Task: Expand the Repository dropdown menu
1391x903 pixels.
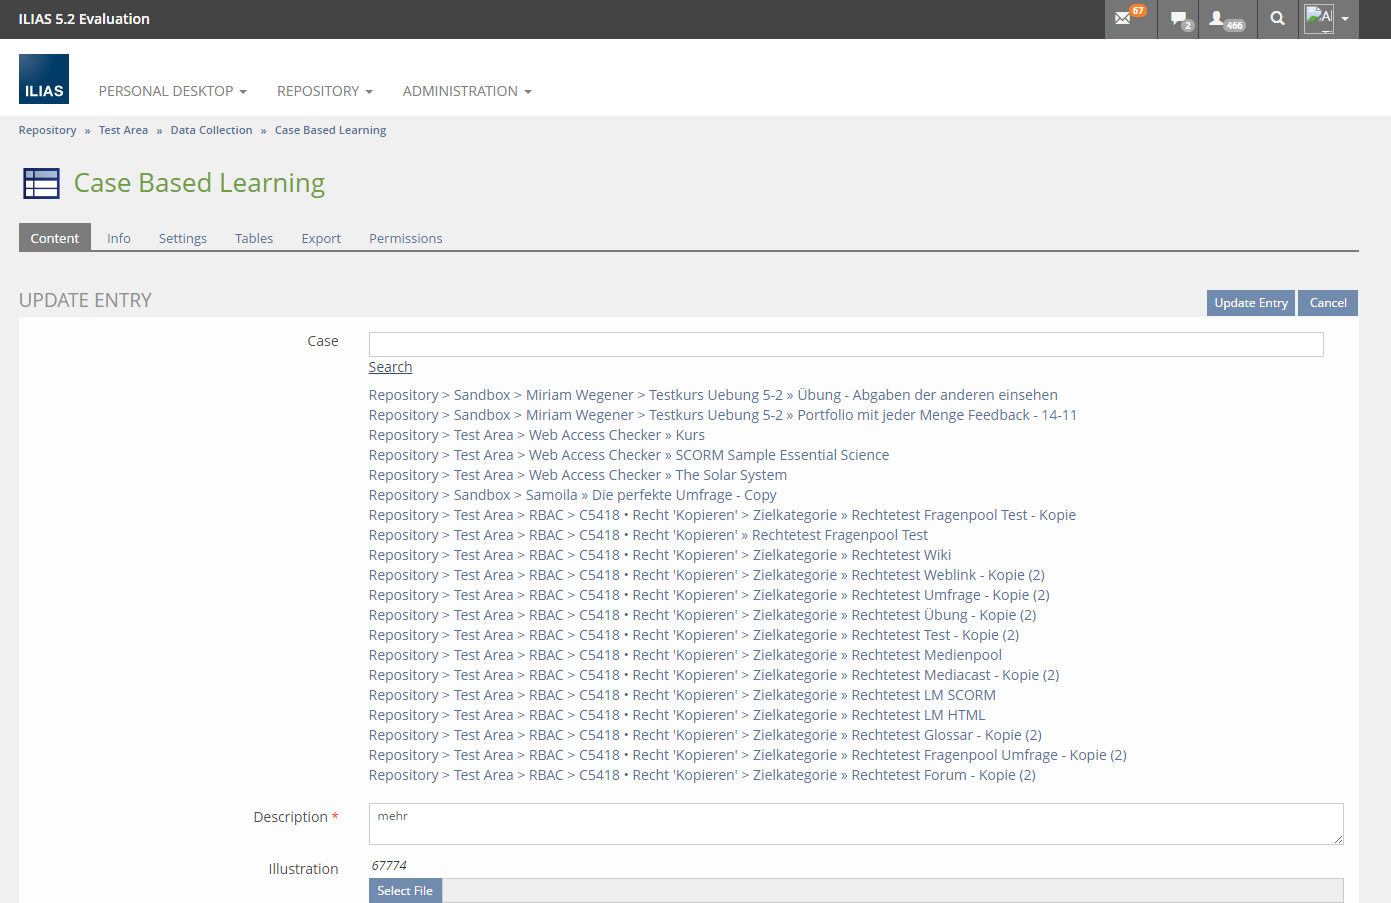Action: tap(324, 91)
